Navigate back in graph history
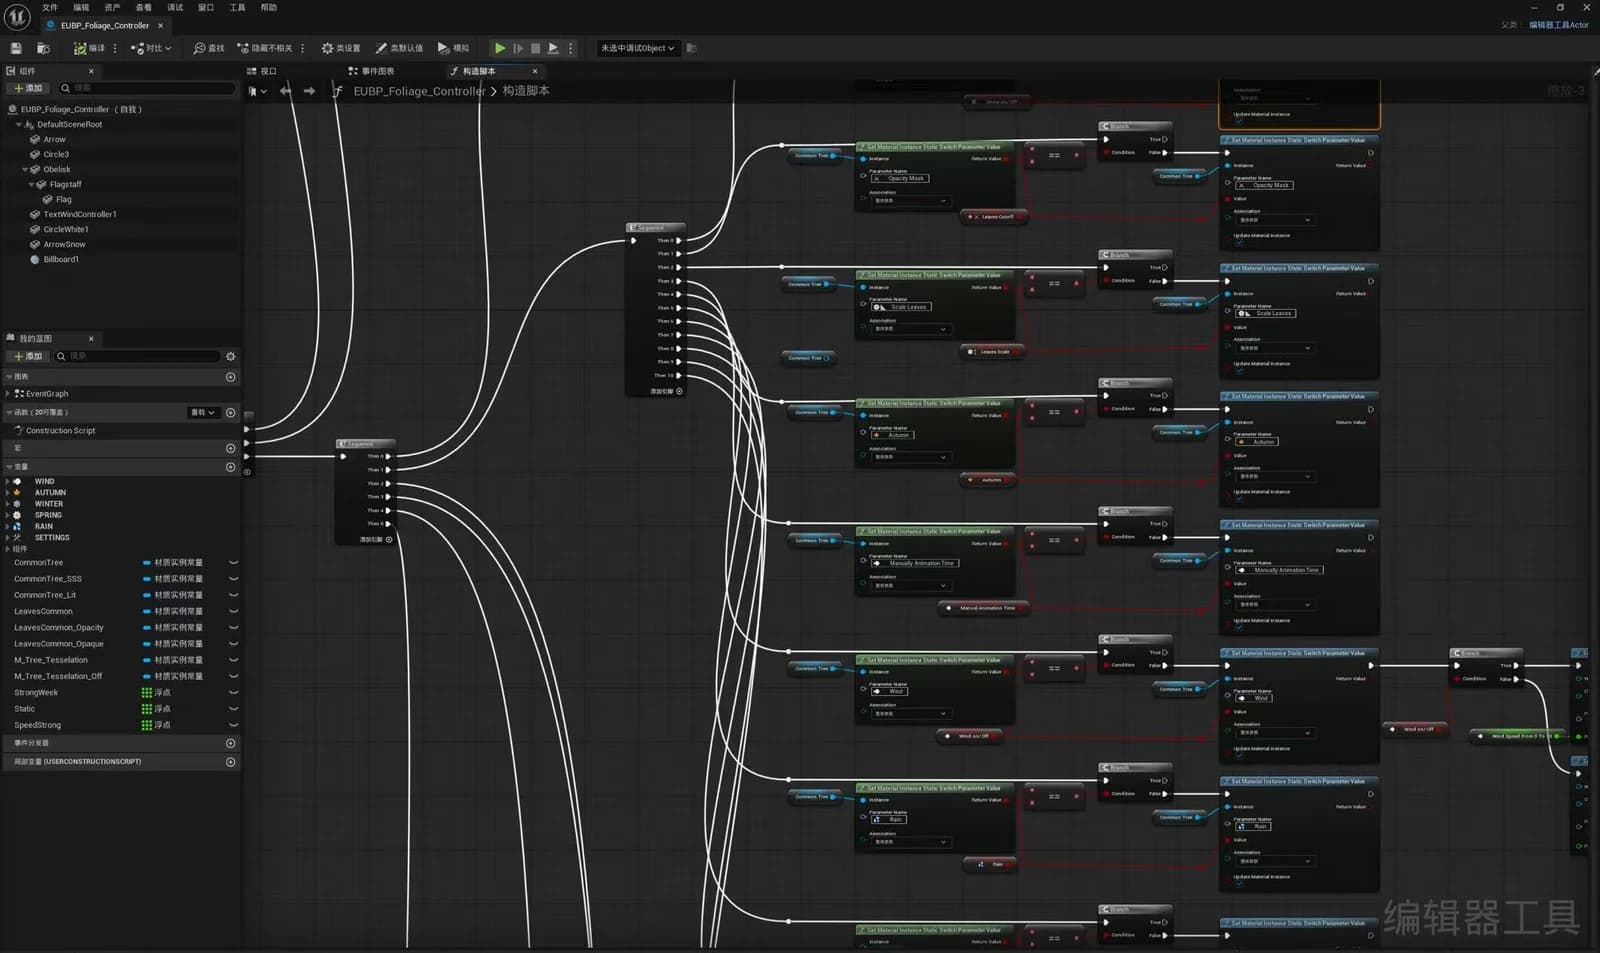The height and width of the screenshot is (953, 1600). (x=286, y=91)
